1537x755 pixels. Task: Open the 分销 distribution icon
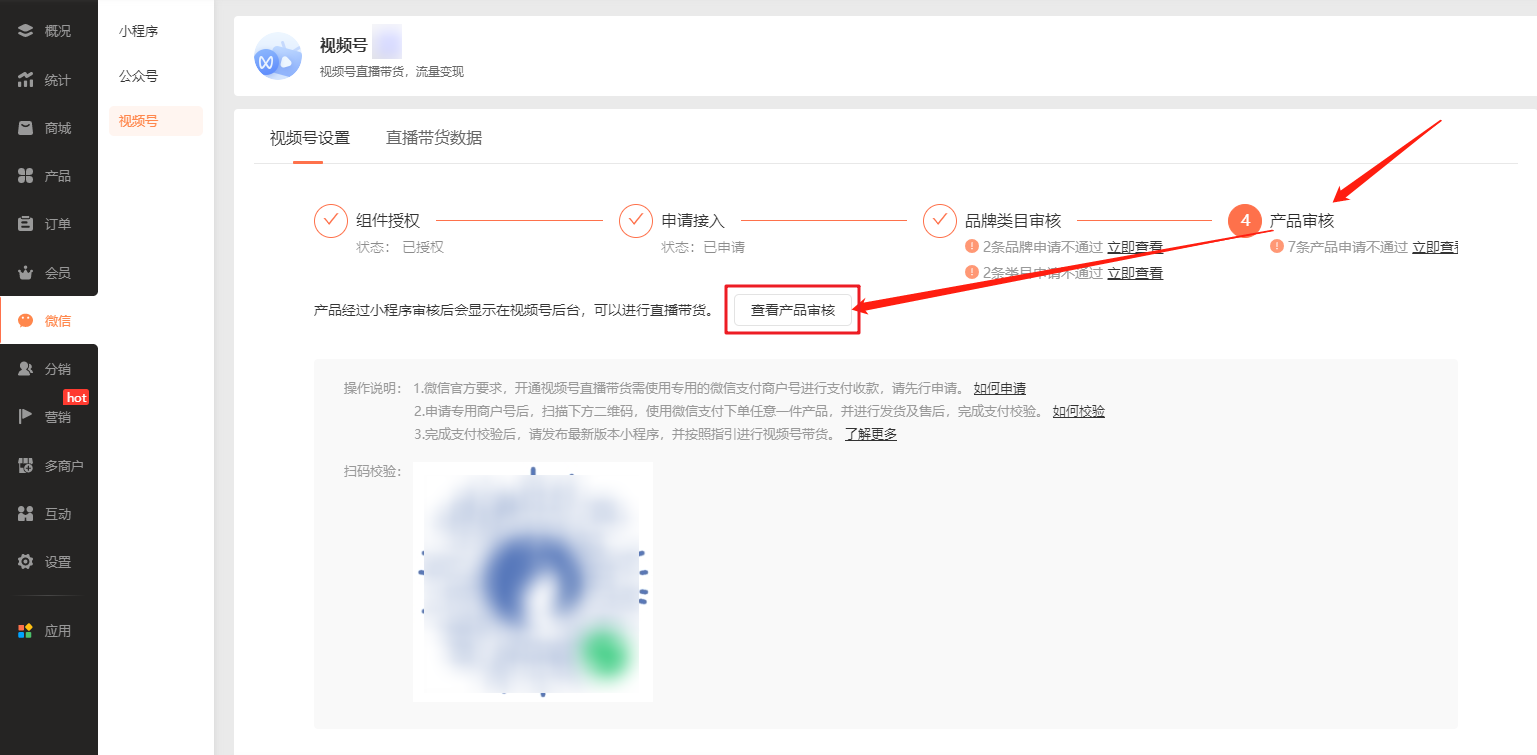[26, 369]
